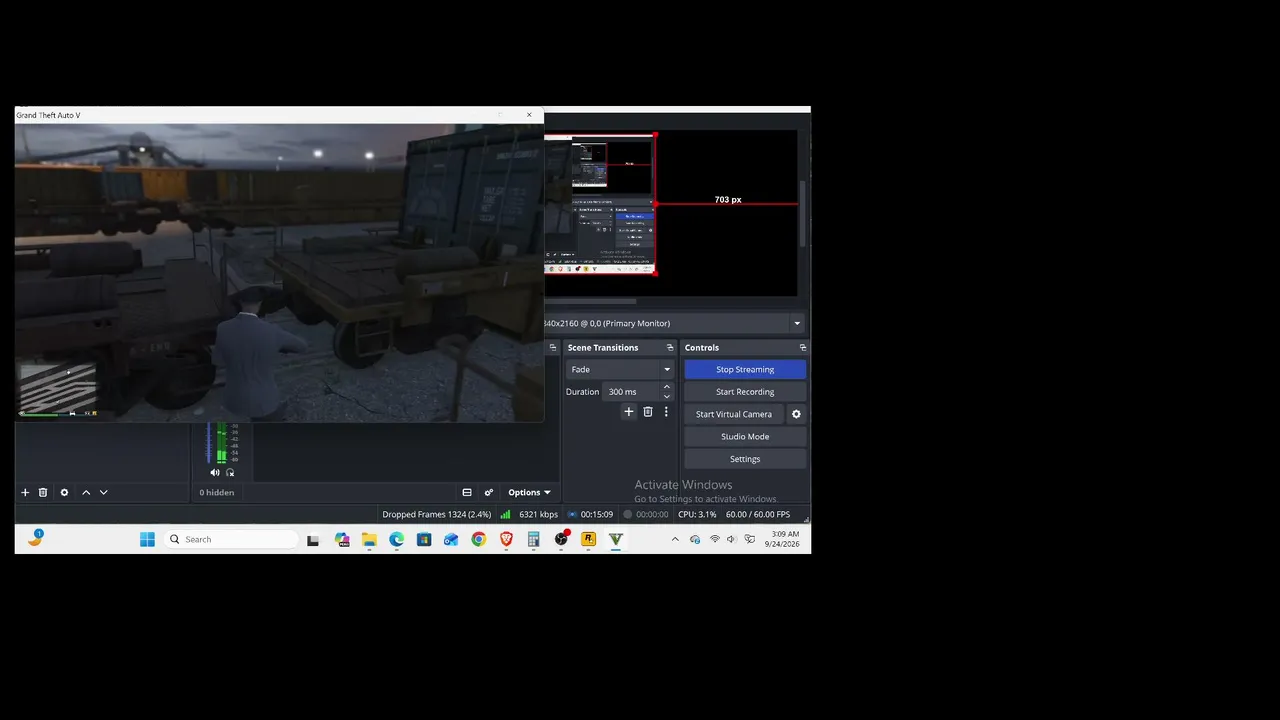Enable Studio Mode

745,437
